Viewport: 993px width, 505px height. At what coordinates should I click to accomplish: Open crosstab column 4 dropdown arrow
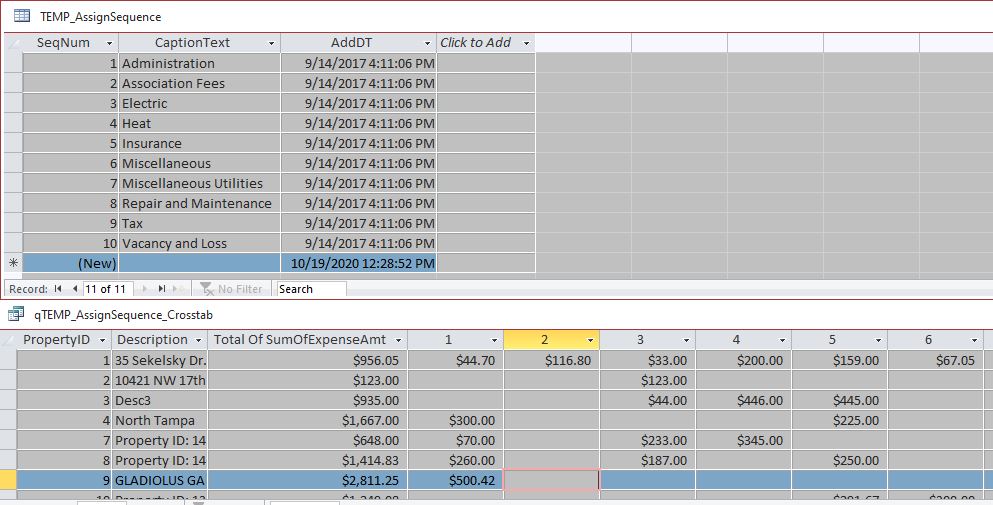point(782,340)
